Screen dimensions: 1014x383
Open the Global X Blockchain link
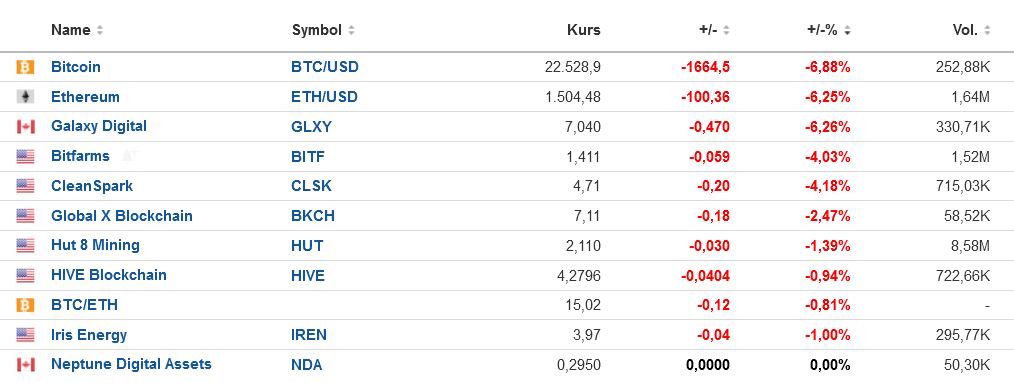tap(122, 216)
